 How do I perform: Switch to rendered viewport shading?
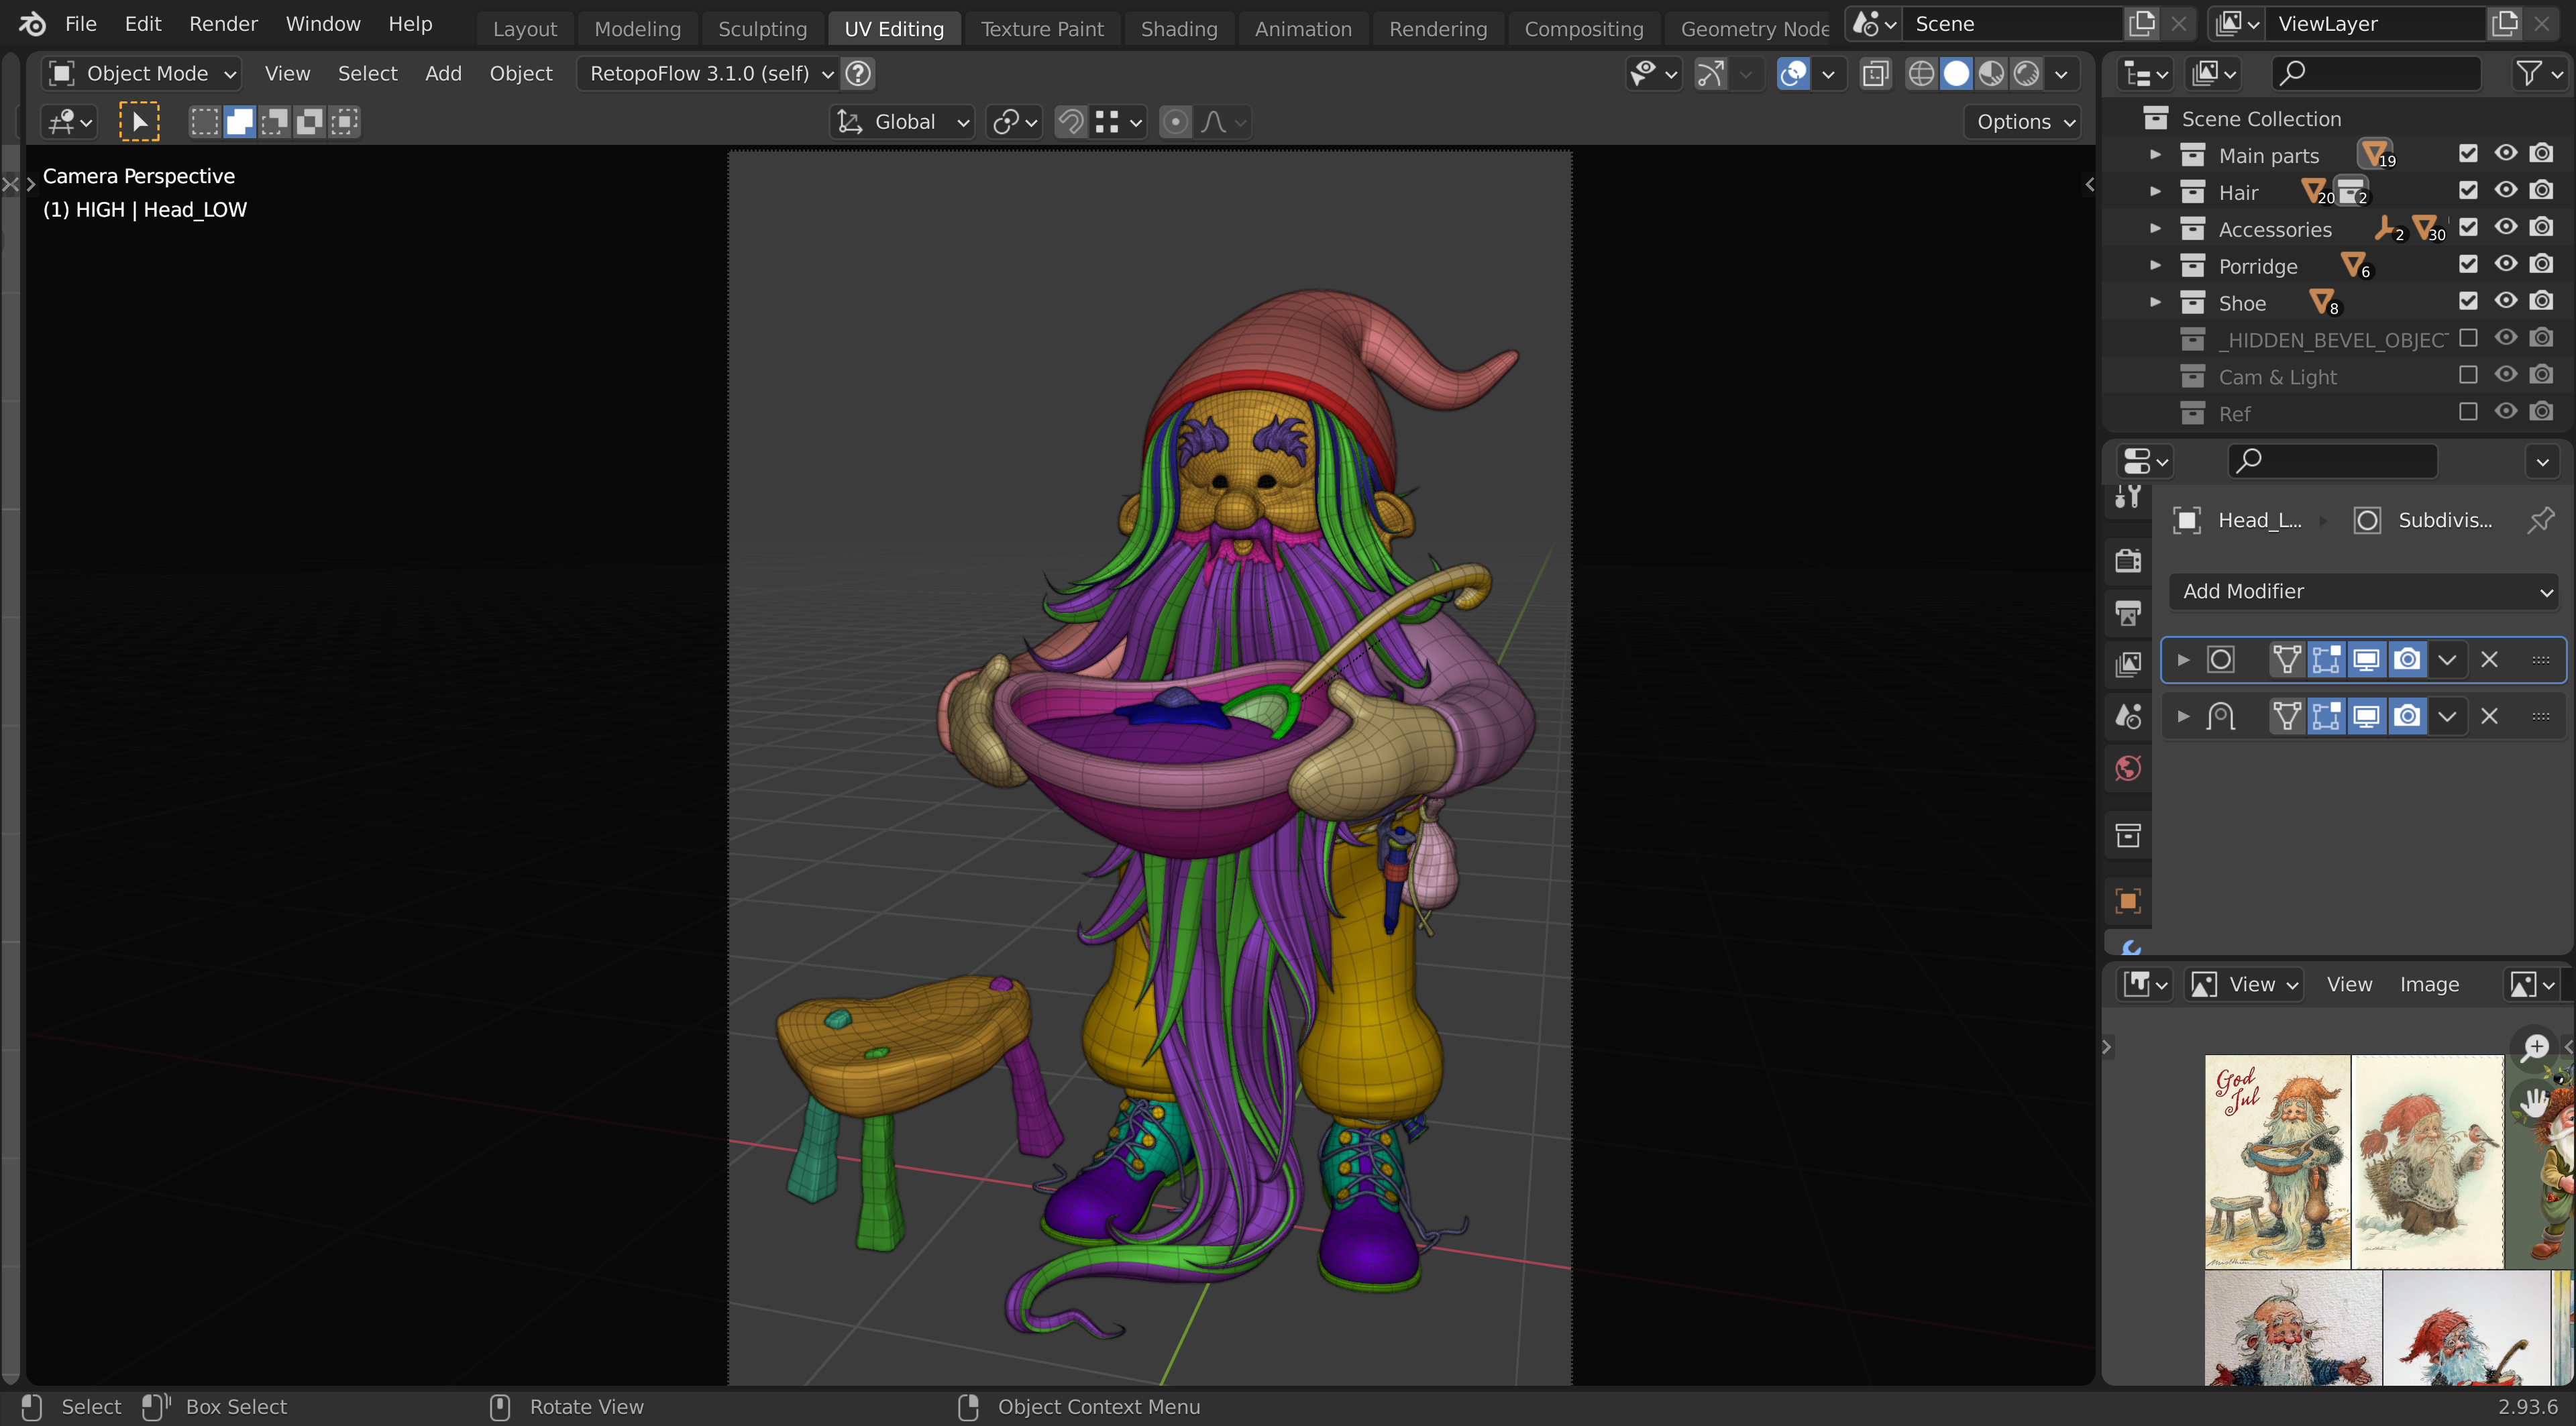click(2026, 73)
